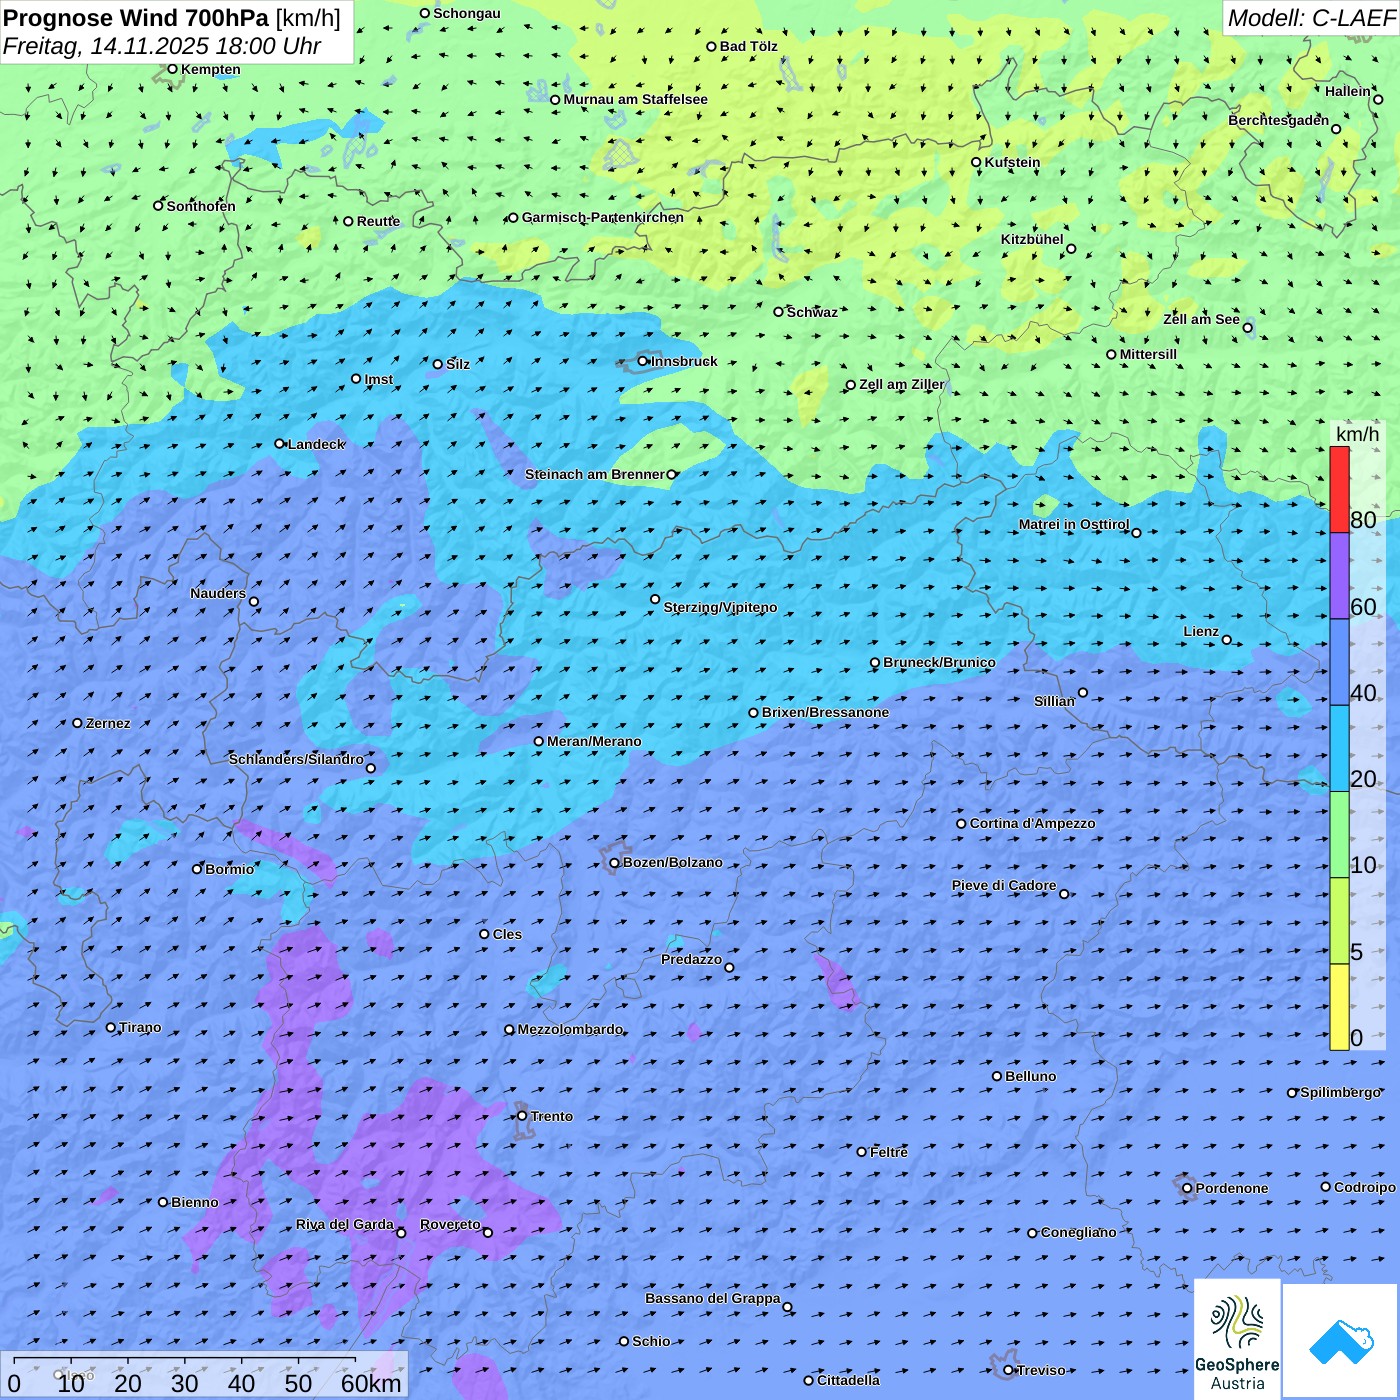1400x1400 pixels.
Task: Select the Bruneck/Brunico label
Action: pyautogui.click(x=939, y=662)
